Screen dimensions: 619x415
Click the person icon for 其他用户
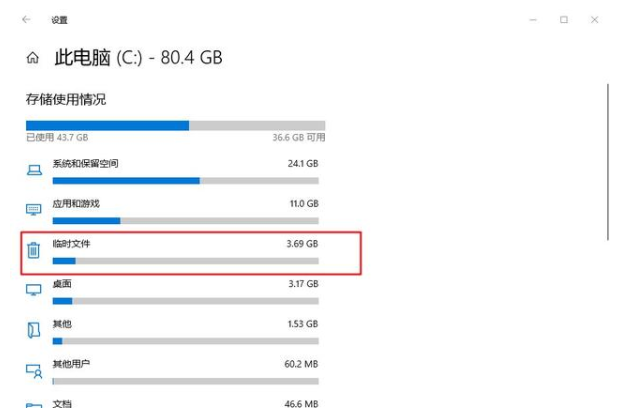[34, 371]
